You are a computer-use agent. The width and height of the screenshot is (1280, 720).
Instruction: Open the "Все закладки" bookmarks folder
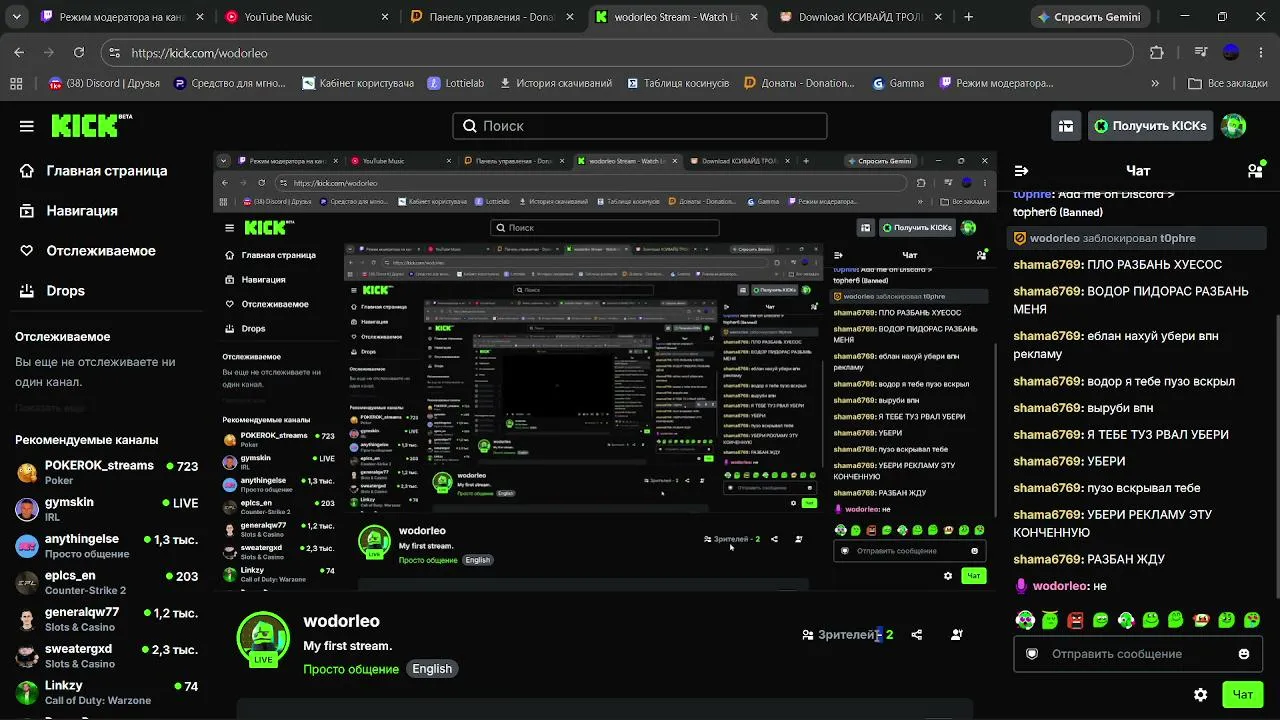1228,84
